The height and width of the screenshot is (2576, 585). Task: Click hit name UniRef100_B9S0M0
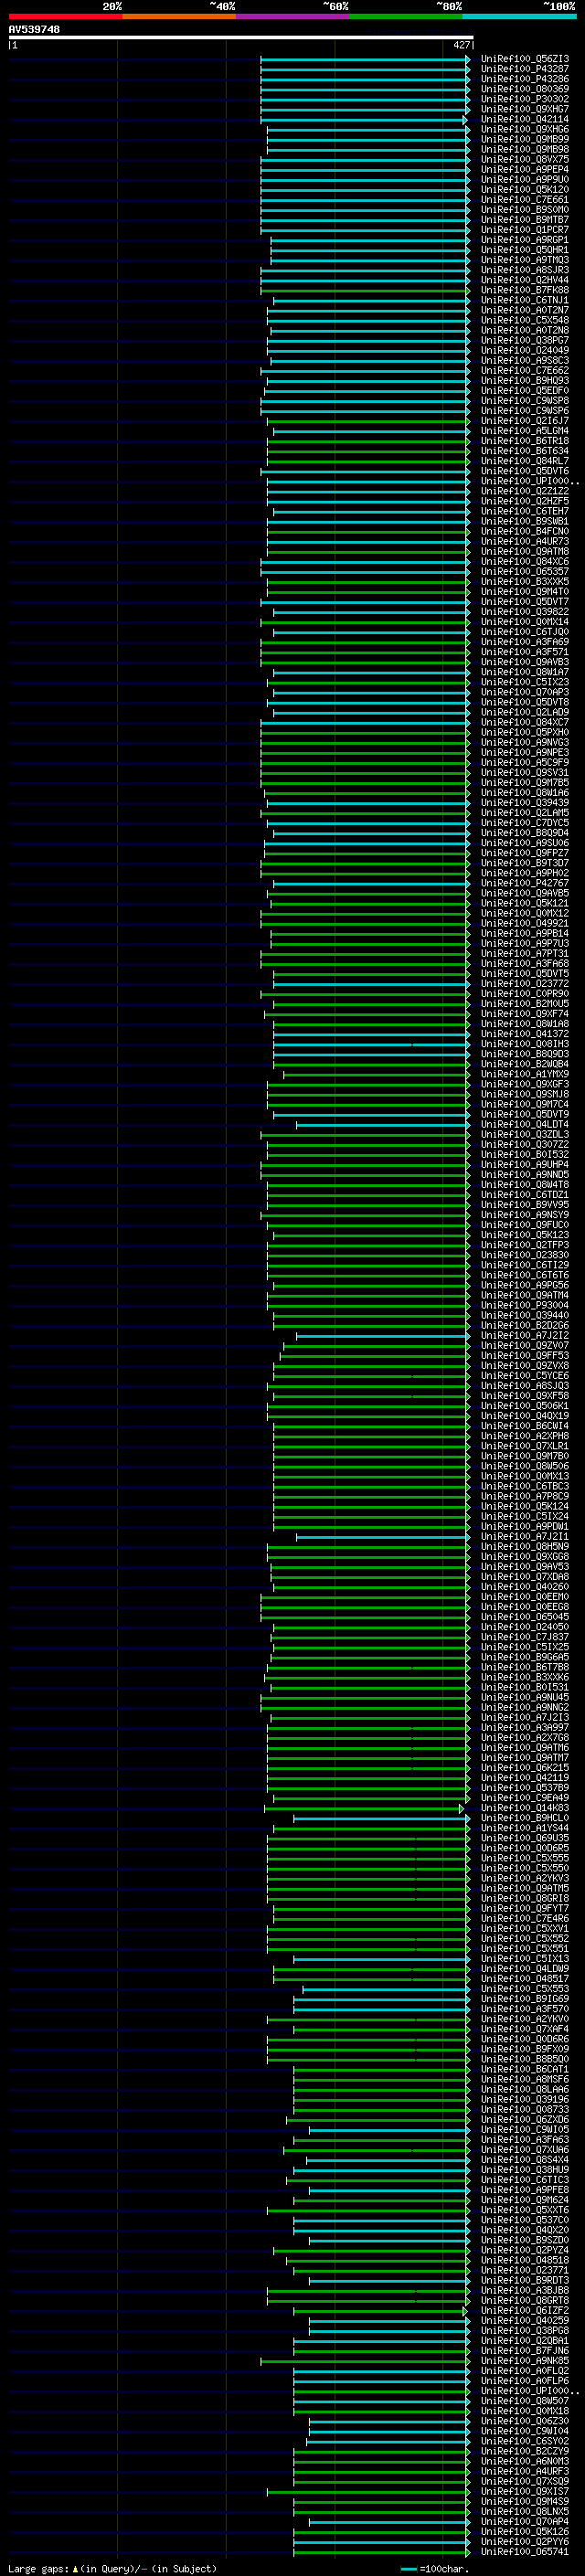[x=524, y=210]
